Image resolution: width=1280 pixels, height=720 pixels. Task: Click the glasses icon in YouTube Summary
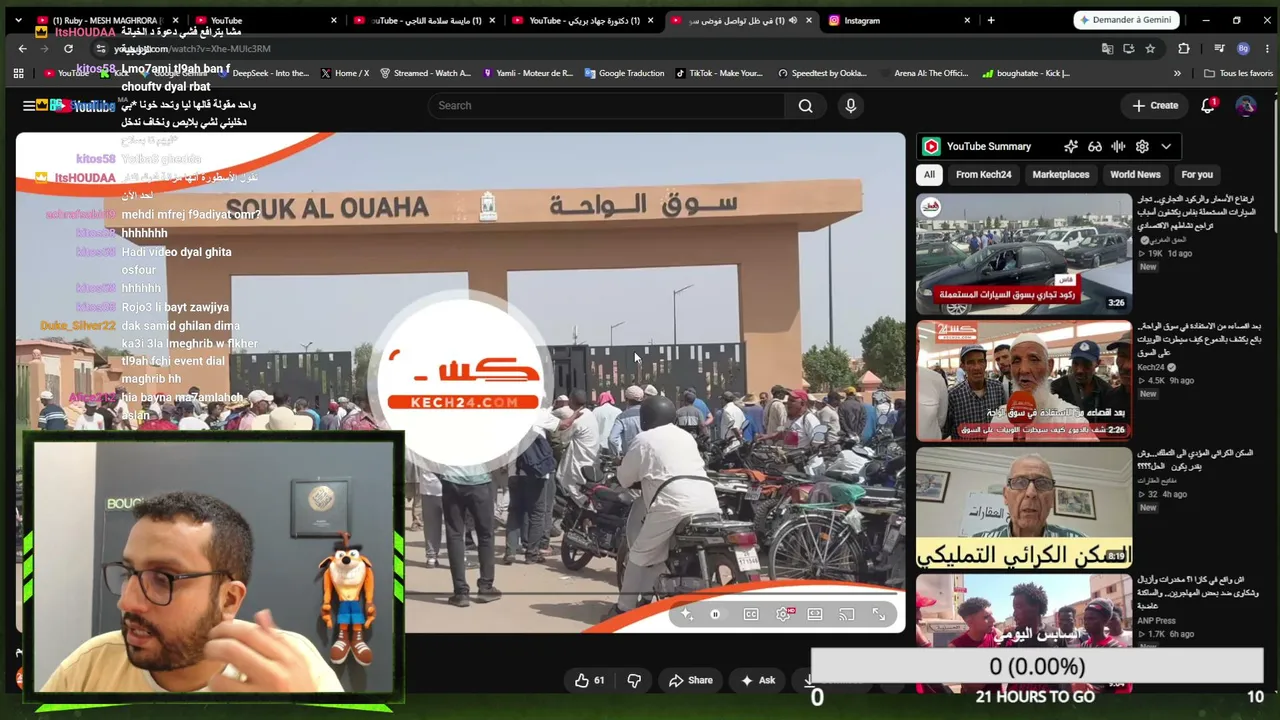pos(1095,146)
